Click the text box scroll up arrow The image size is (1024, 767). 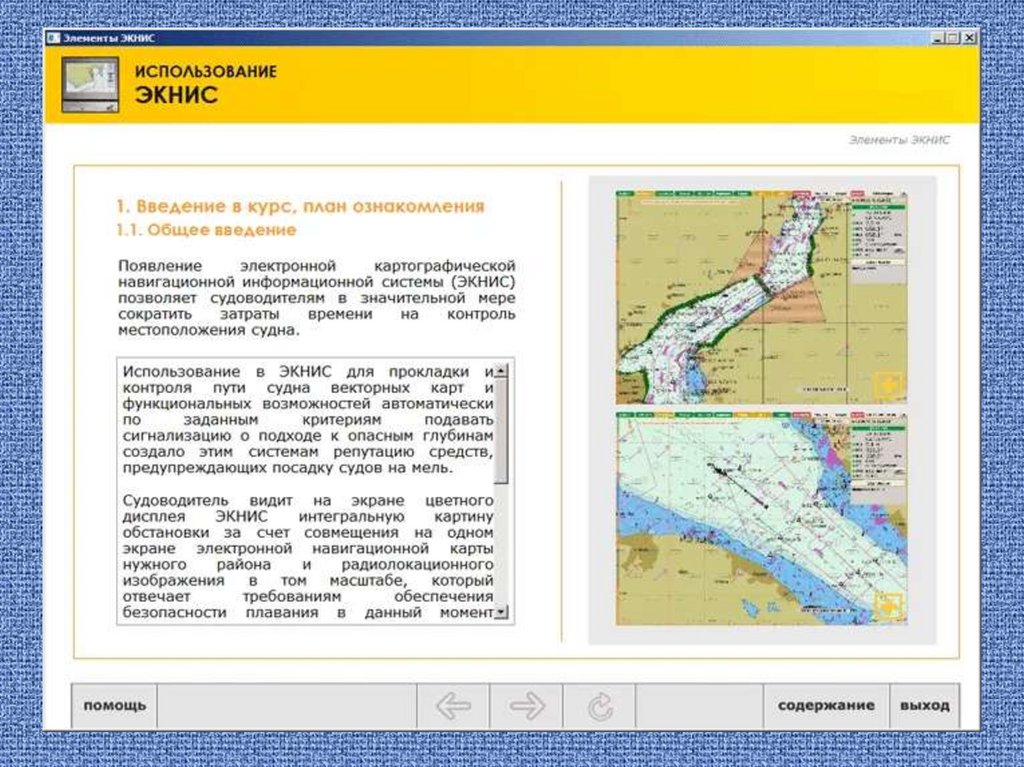(x=501, y=371)
